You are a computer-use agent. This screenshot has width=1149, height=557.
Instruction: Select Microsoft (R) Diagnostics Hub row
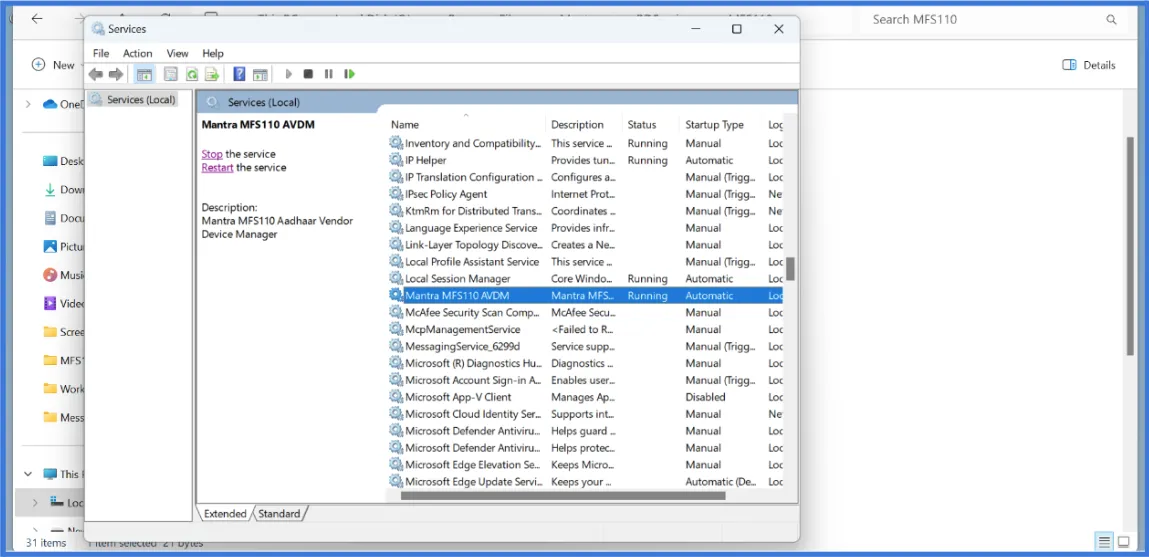(x=585, y=363)
